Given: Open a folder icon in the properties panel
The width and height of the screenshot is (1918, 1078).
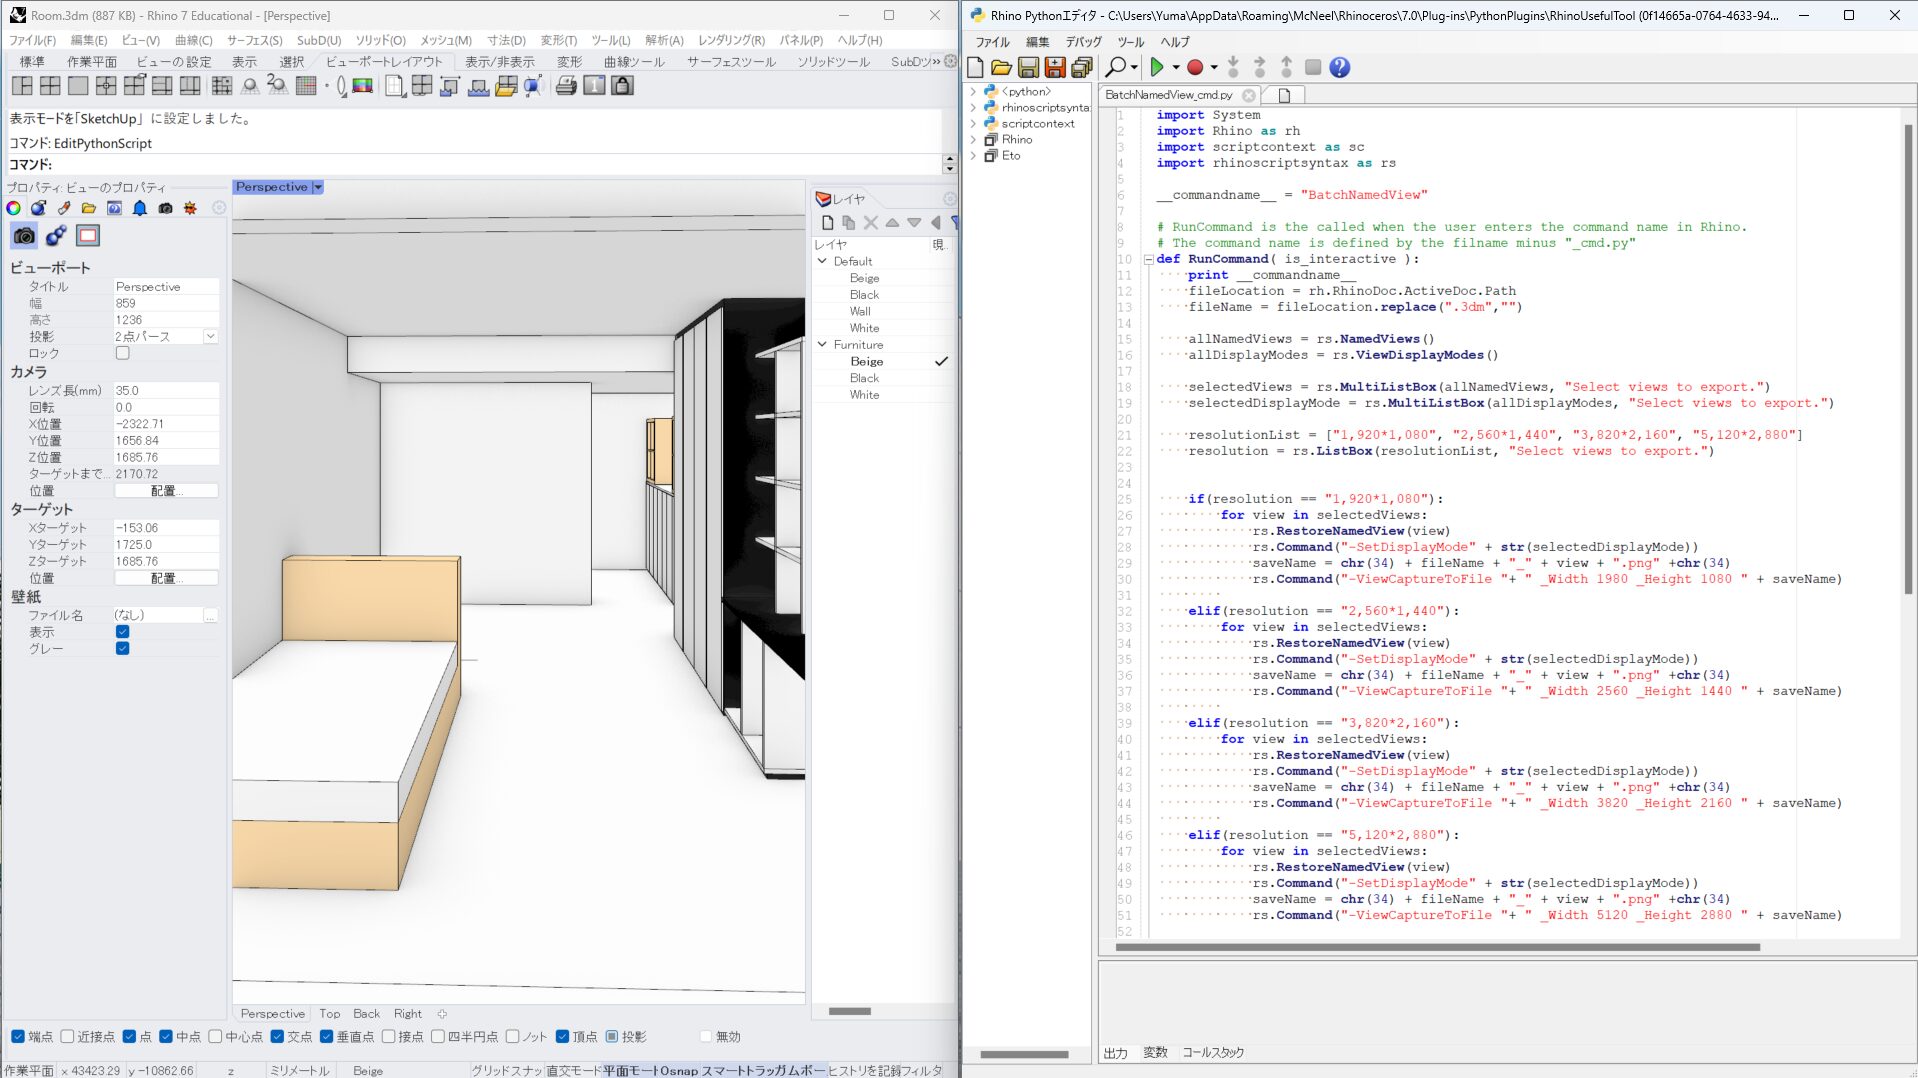Looking at the screenshot, I should (88, 208).
